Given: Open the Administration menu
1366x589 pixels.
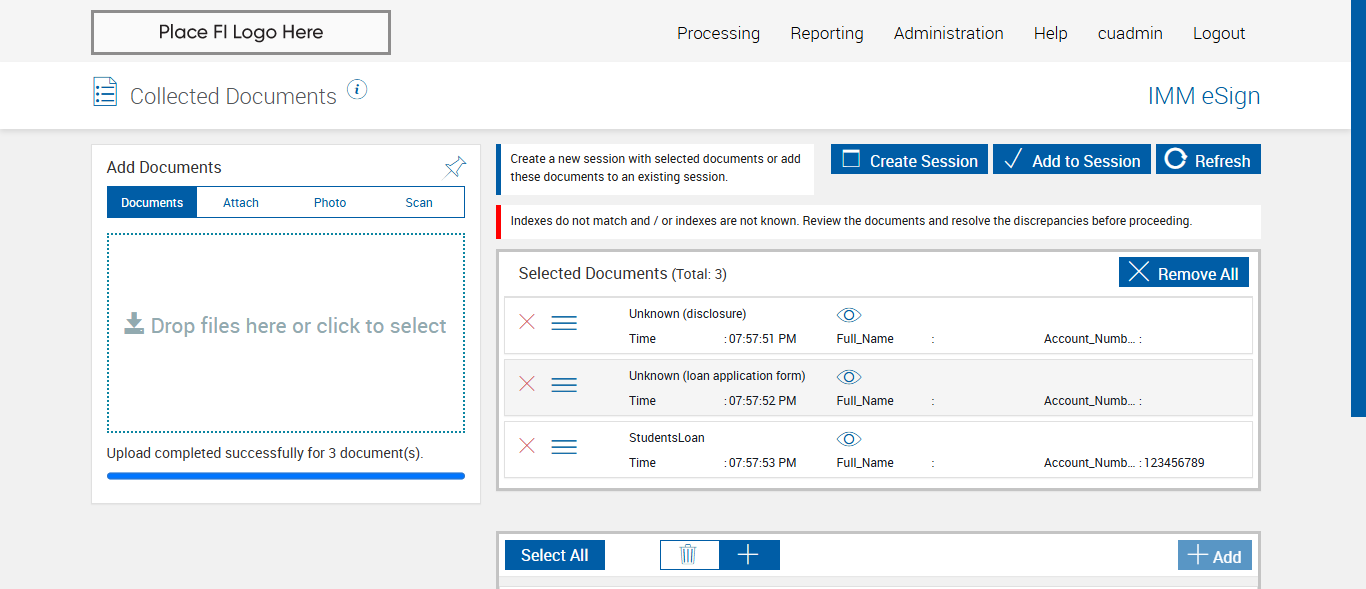Looking at the screenshot, I should tap(948, 33).
